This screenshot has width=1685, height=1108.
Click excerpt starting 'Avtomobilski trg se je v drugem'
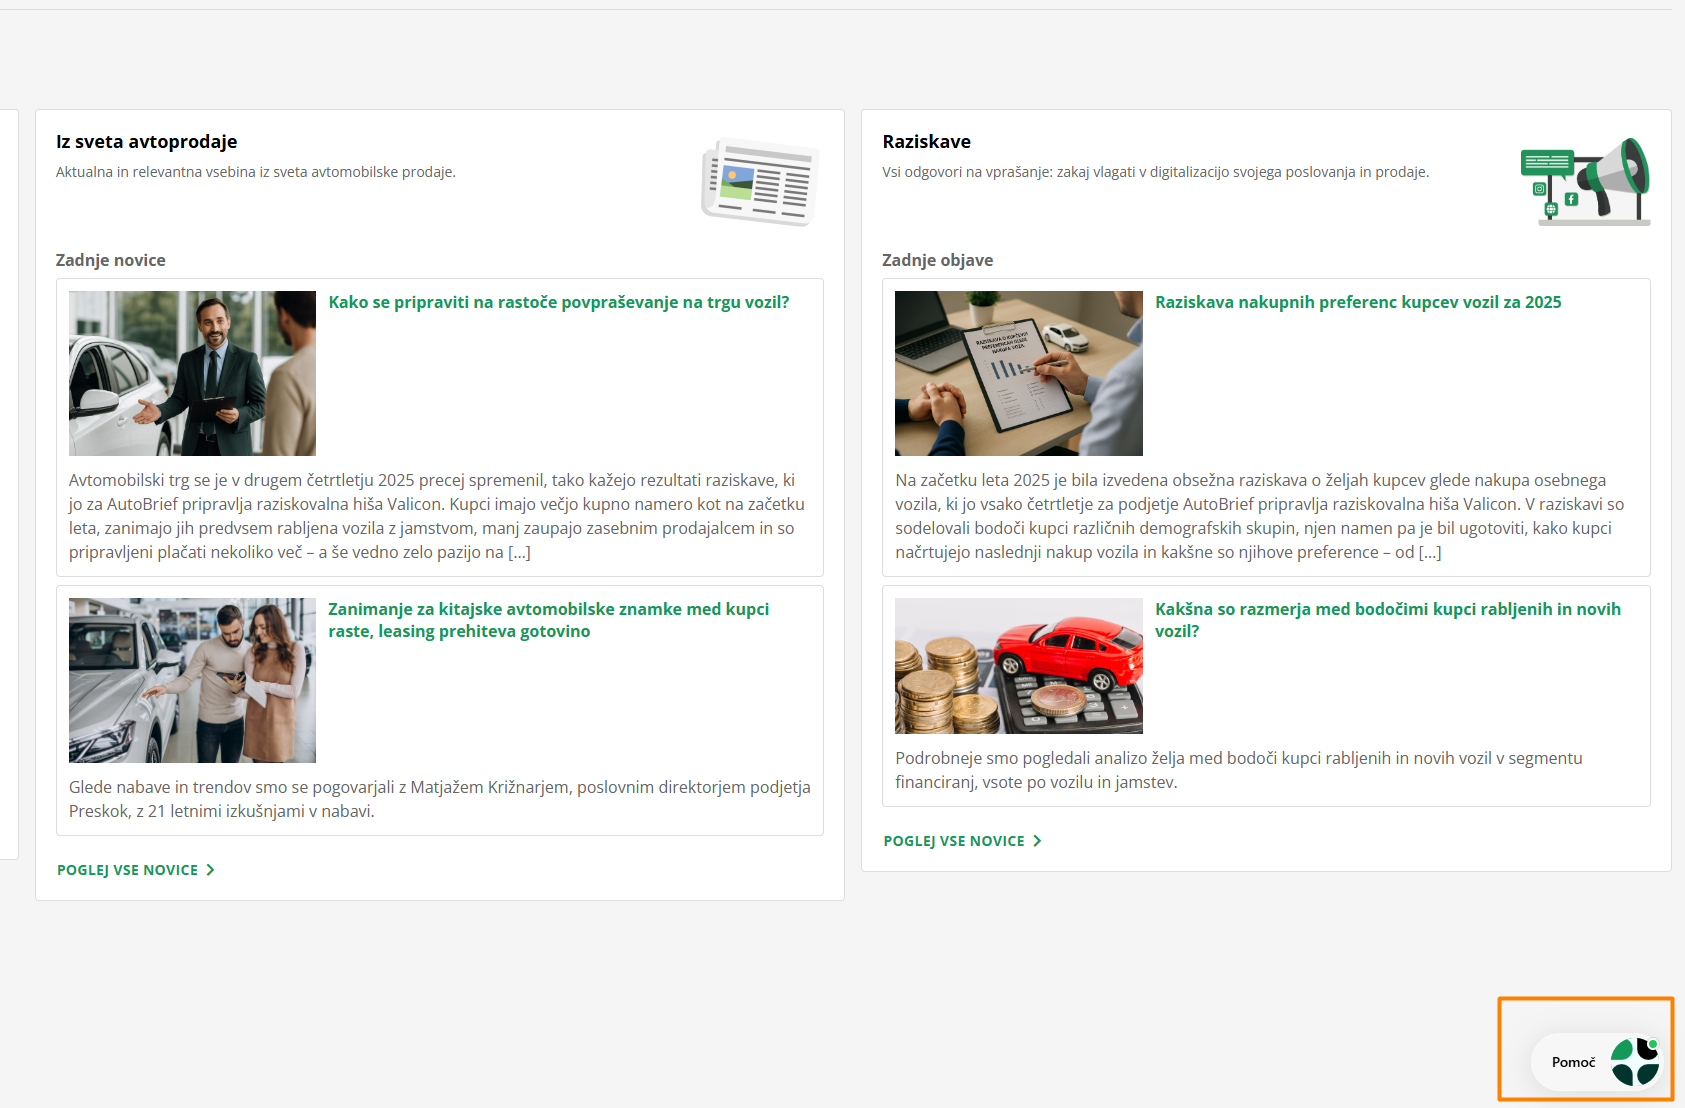(439, 516)
